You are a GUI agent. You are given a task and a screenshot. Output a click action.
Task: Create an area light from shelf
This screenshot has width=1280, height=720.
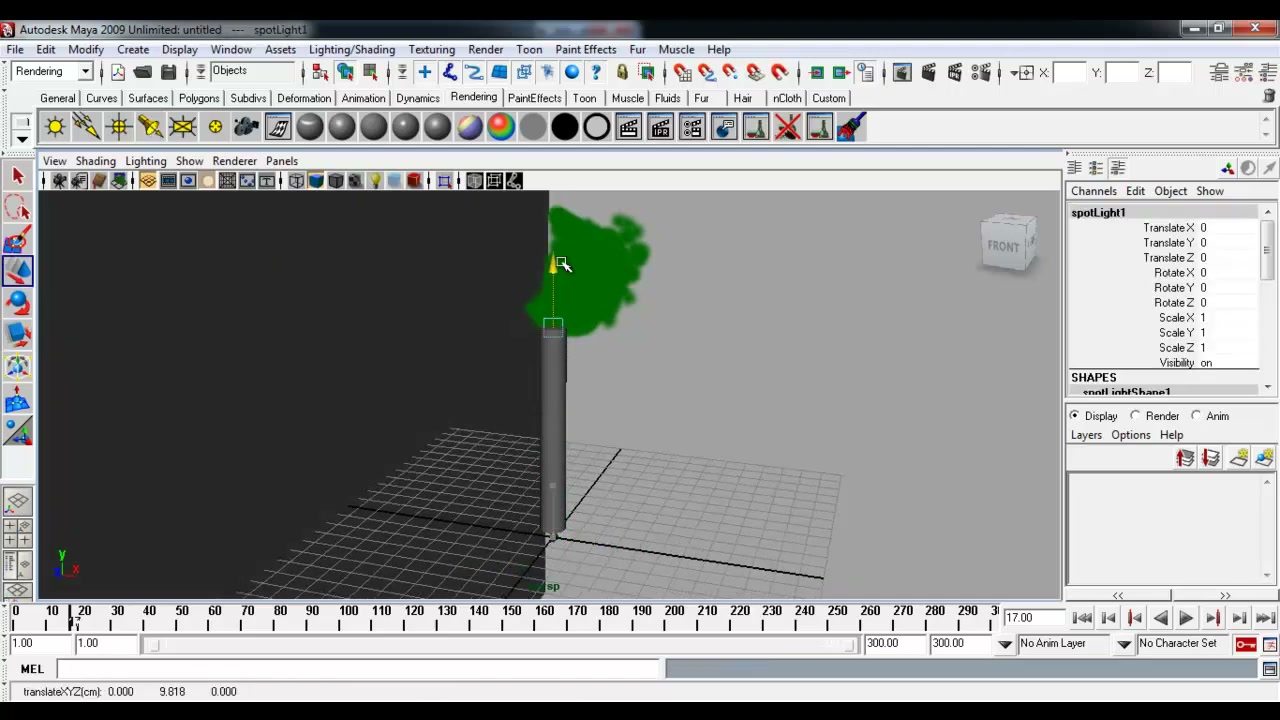[x=183, y=127]
